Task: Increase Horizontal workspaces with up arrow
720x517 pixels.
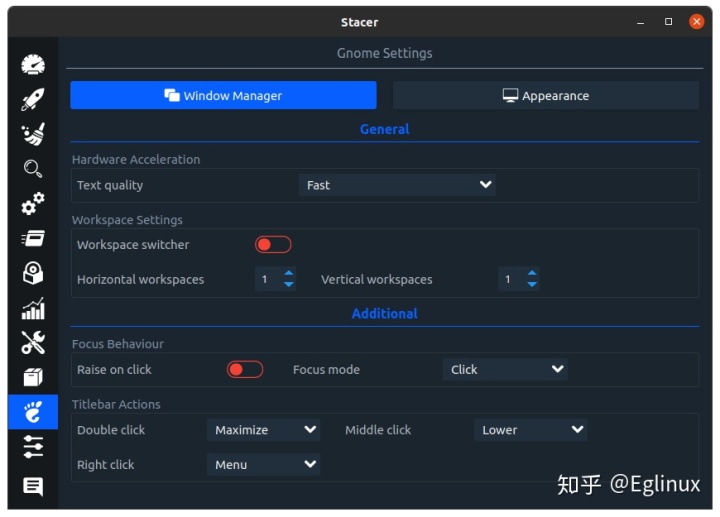Action: (x=289, y=273)
